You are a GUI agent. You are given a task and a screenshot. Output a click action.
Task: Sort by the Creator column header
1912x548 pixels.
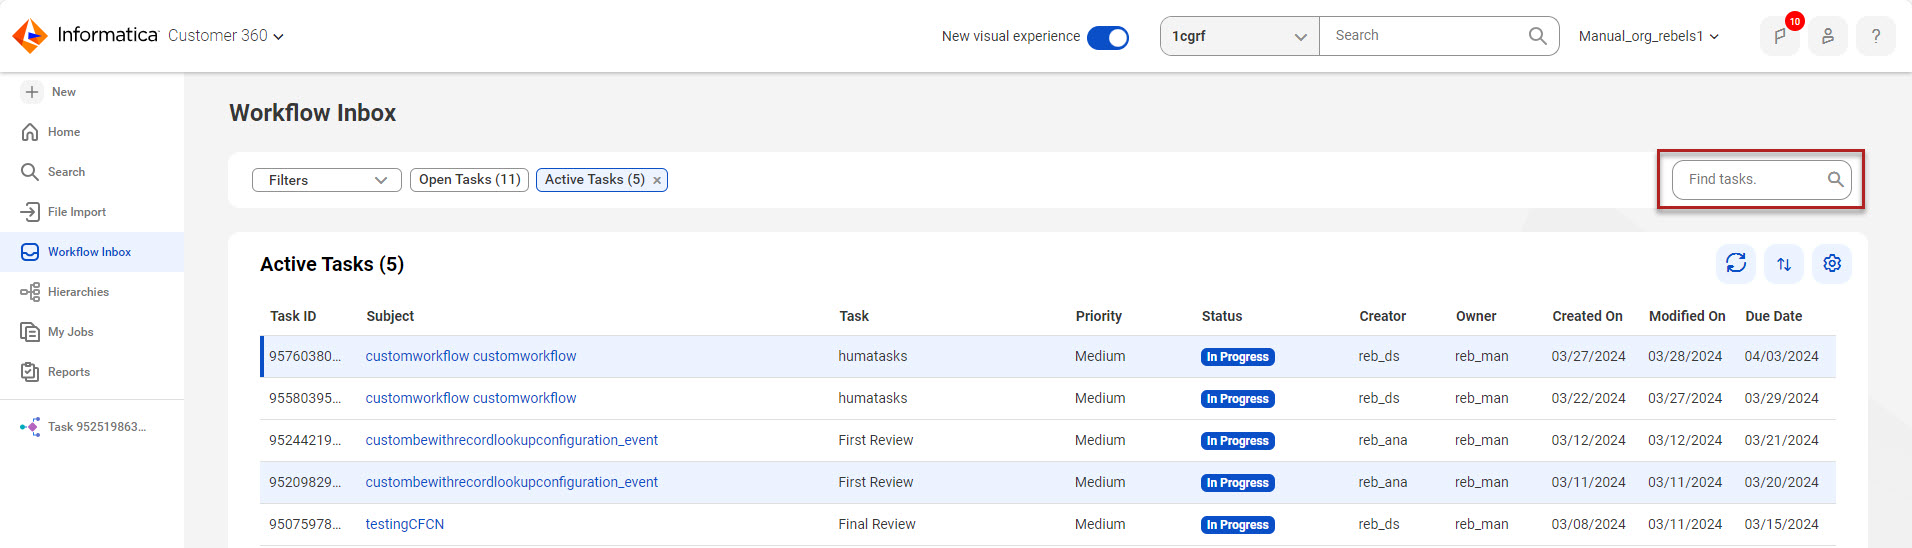pos(1383,316)
